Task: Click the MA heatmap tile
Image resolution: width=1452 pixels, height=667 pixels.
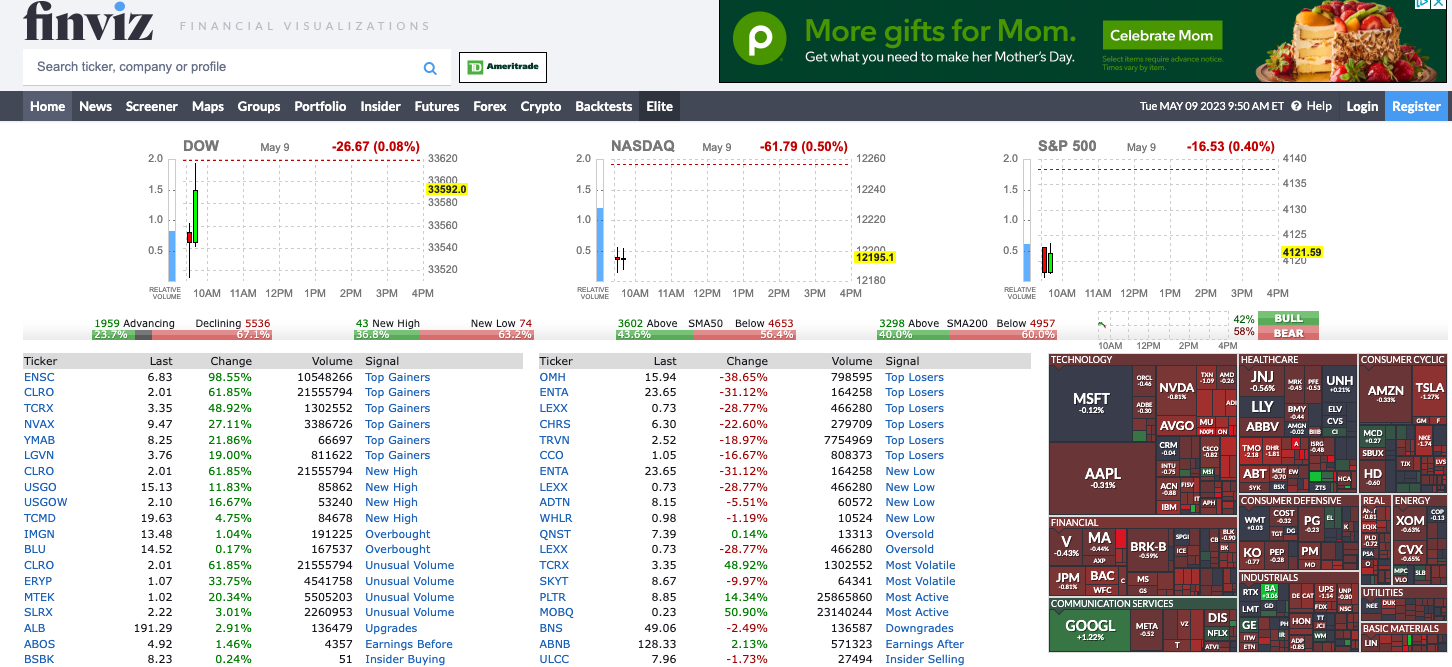Action: (x=1099, y=541)
